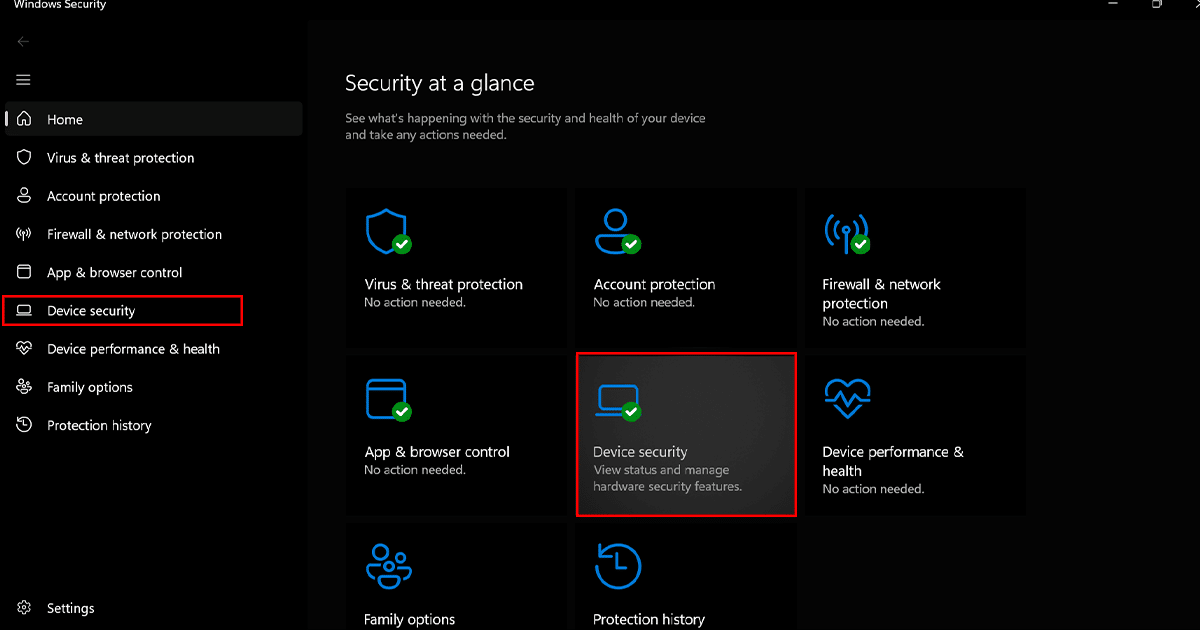Open Protection history in the sidebar
Image resolution: width=1200 pixels, height=630 pixels.
click(x=99, y=425)
